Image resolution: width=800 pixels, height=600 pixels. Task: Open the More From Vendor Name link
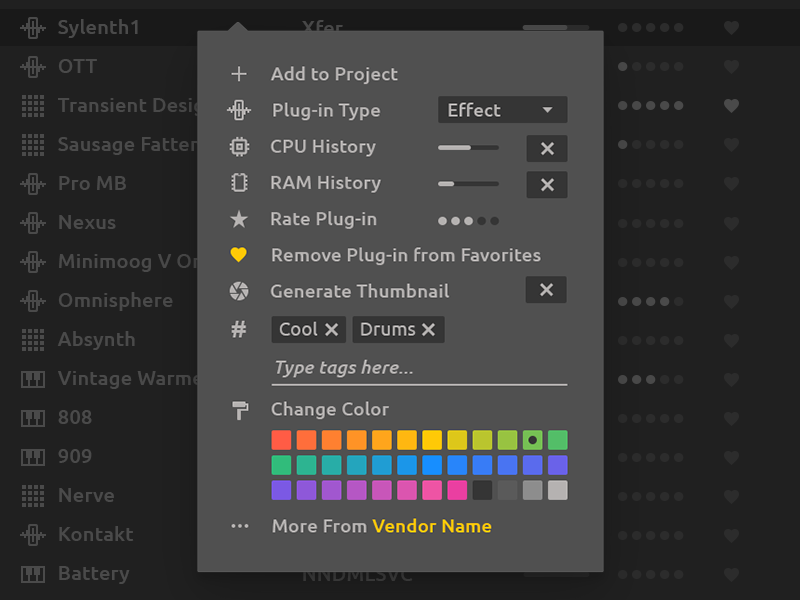click(x=432, y=526)
